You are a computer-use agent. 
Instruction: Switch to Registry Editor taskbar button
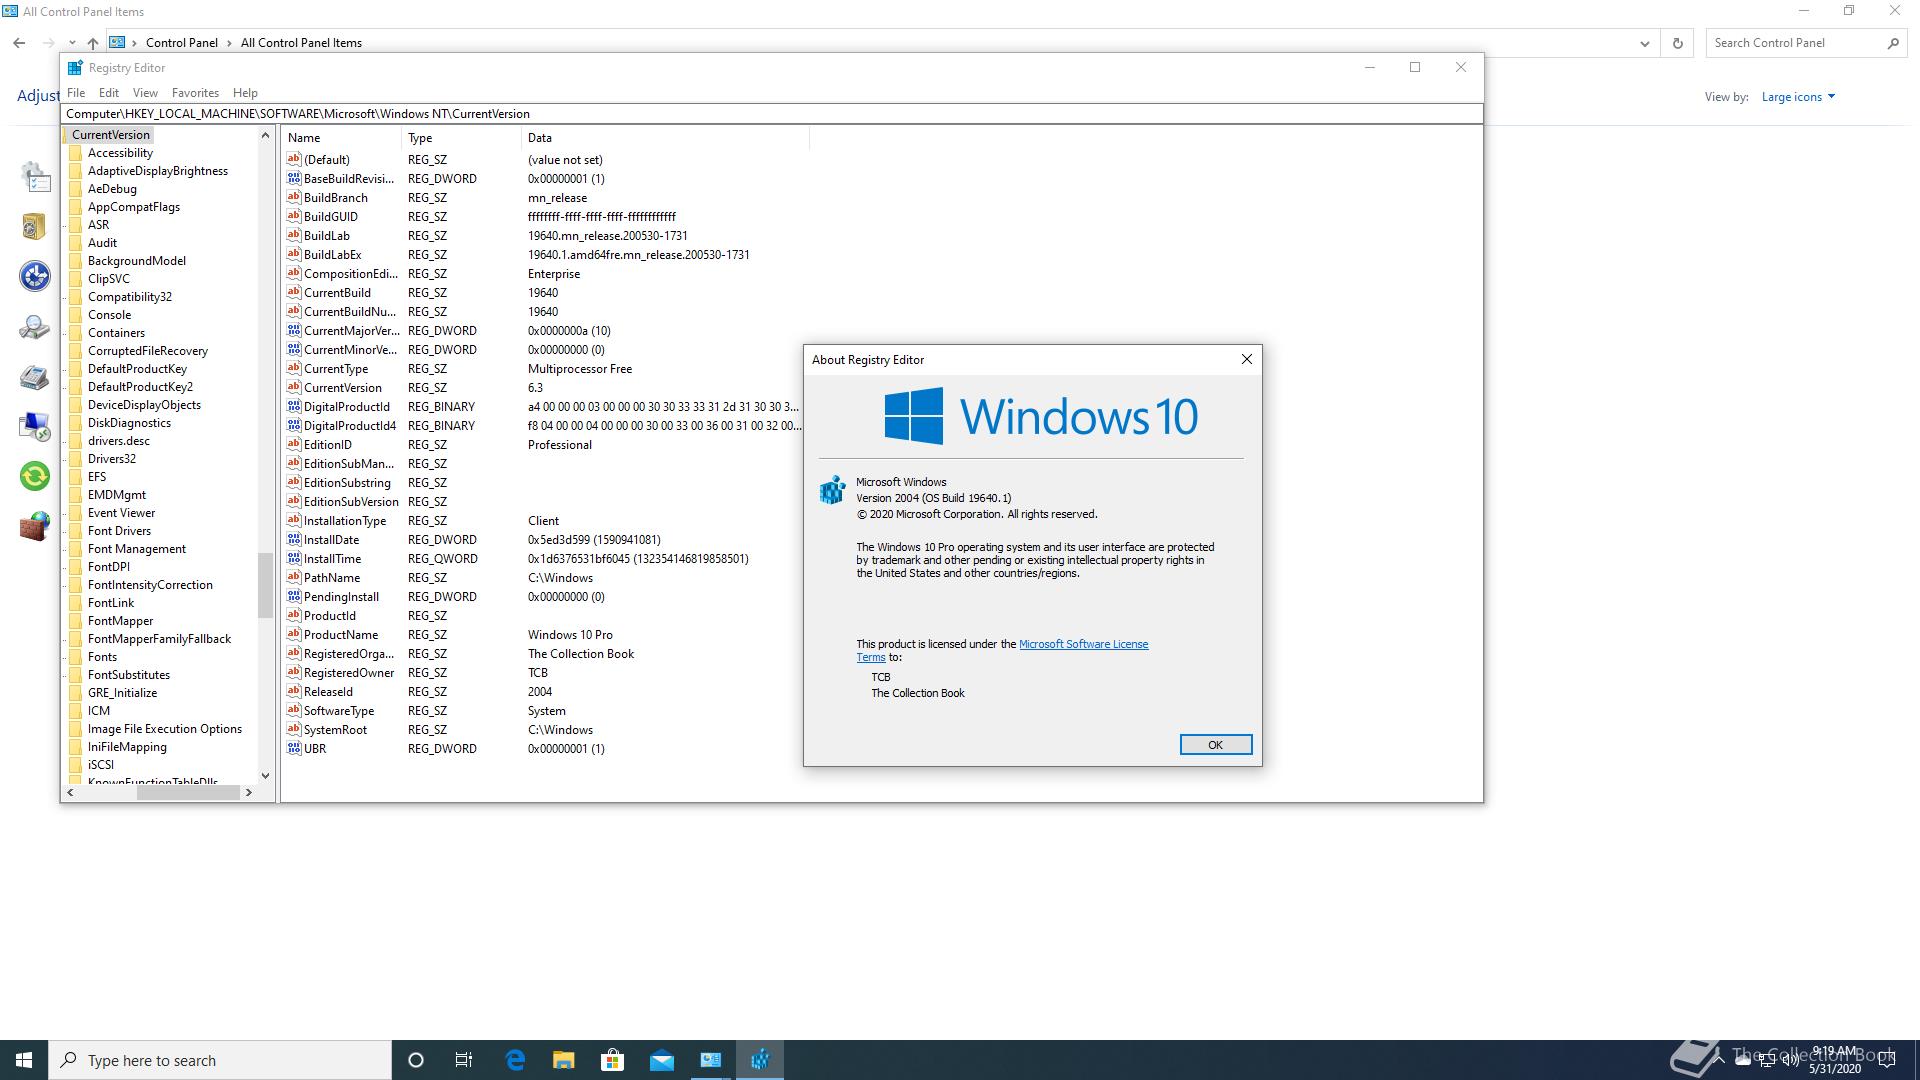coord(760,1060)
